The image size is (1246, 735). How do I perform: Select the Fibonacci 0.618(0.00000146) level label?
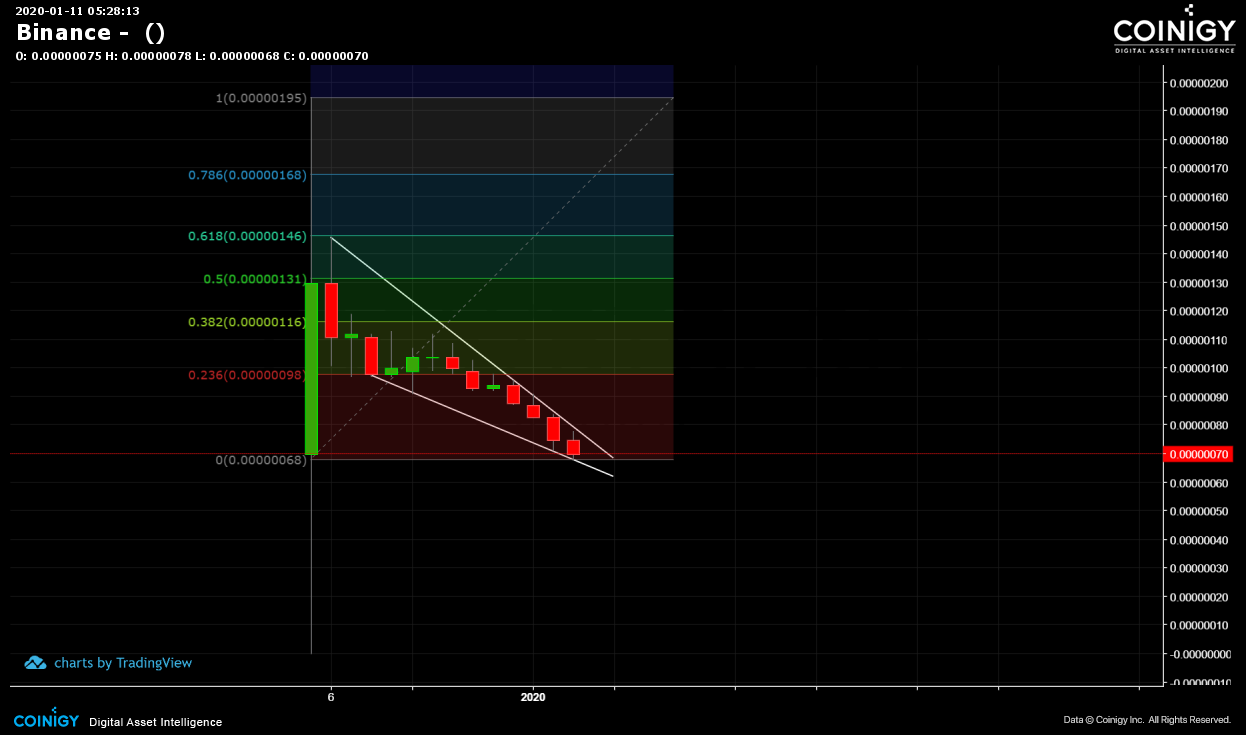(248, 236)
